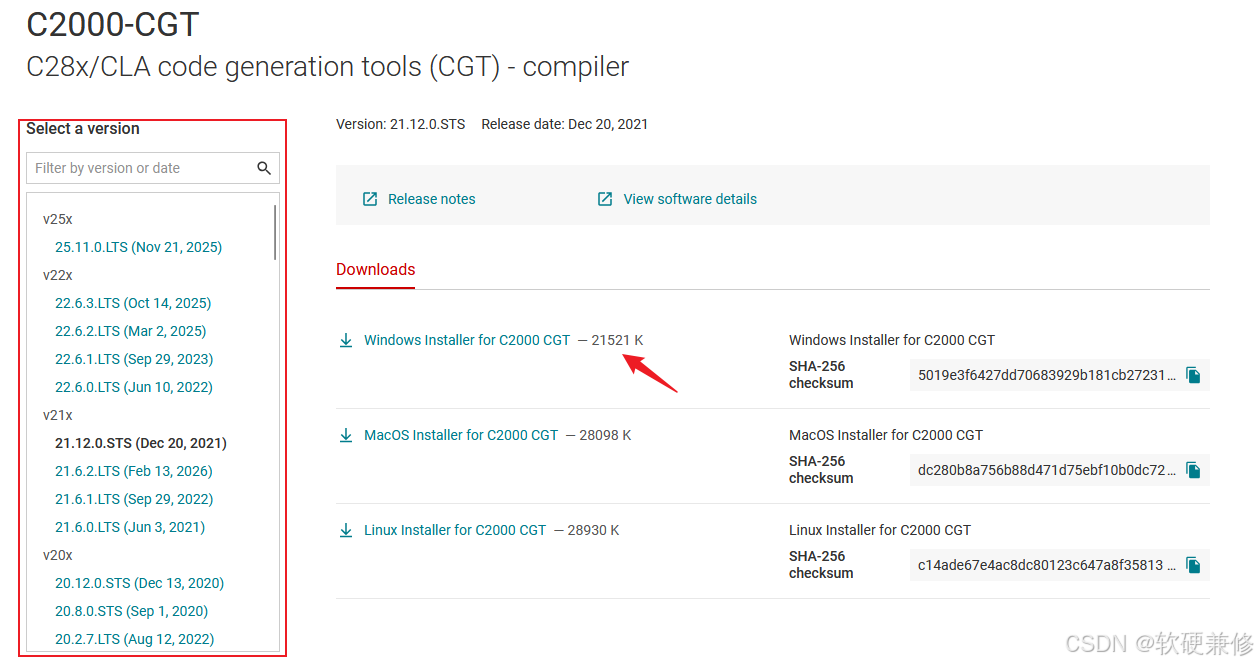Click the 28098 K file size text

click(605, 435)
